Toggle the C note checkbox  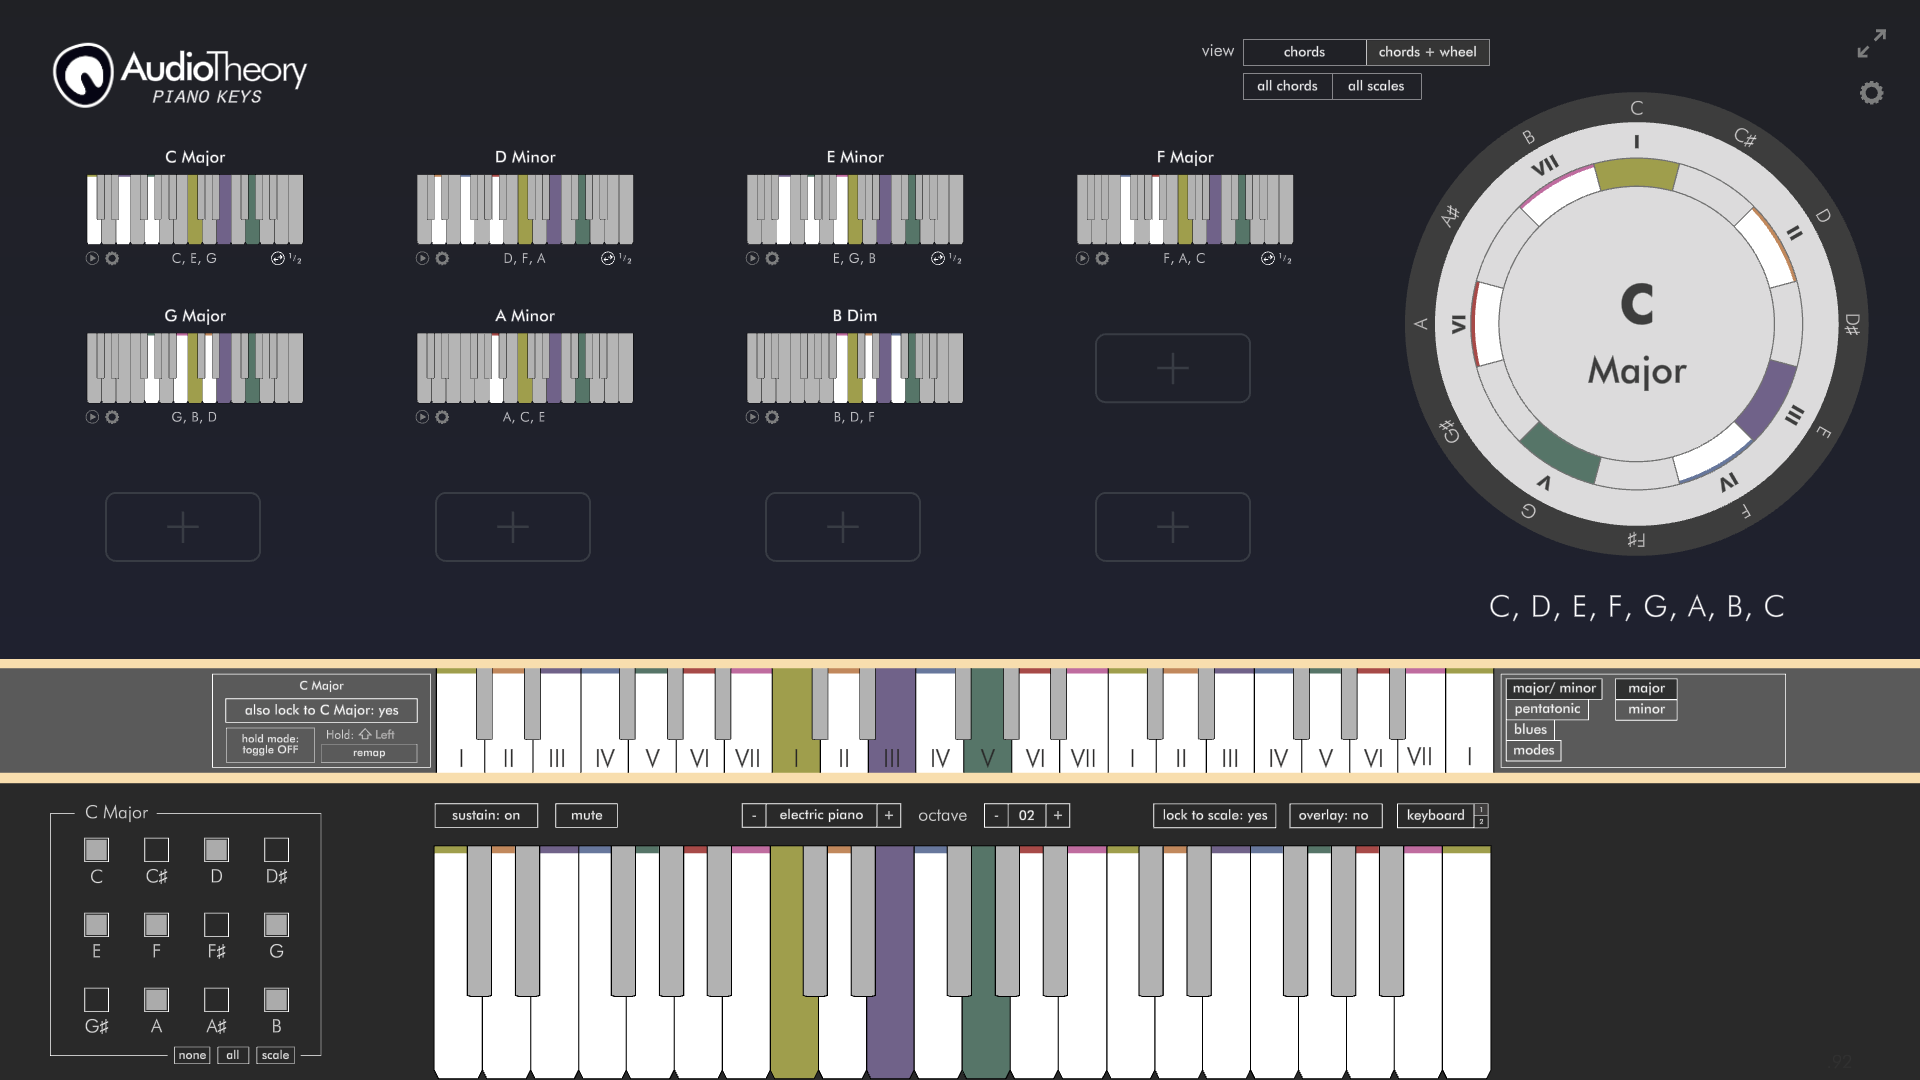(96, 849)
